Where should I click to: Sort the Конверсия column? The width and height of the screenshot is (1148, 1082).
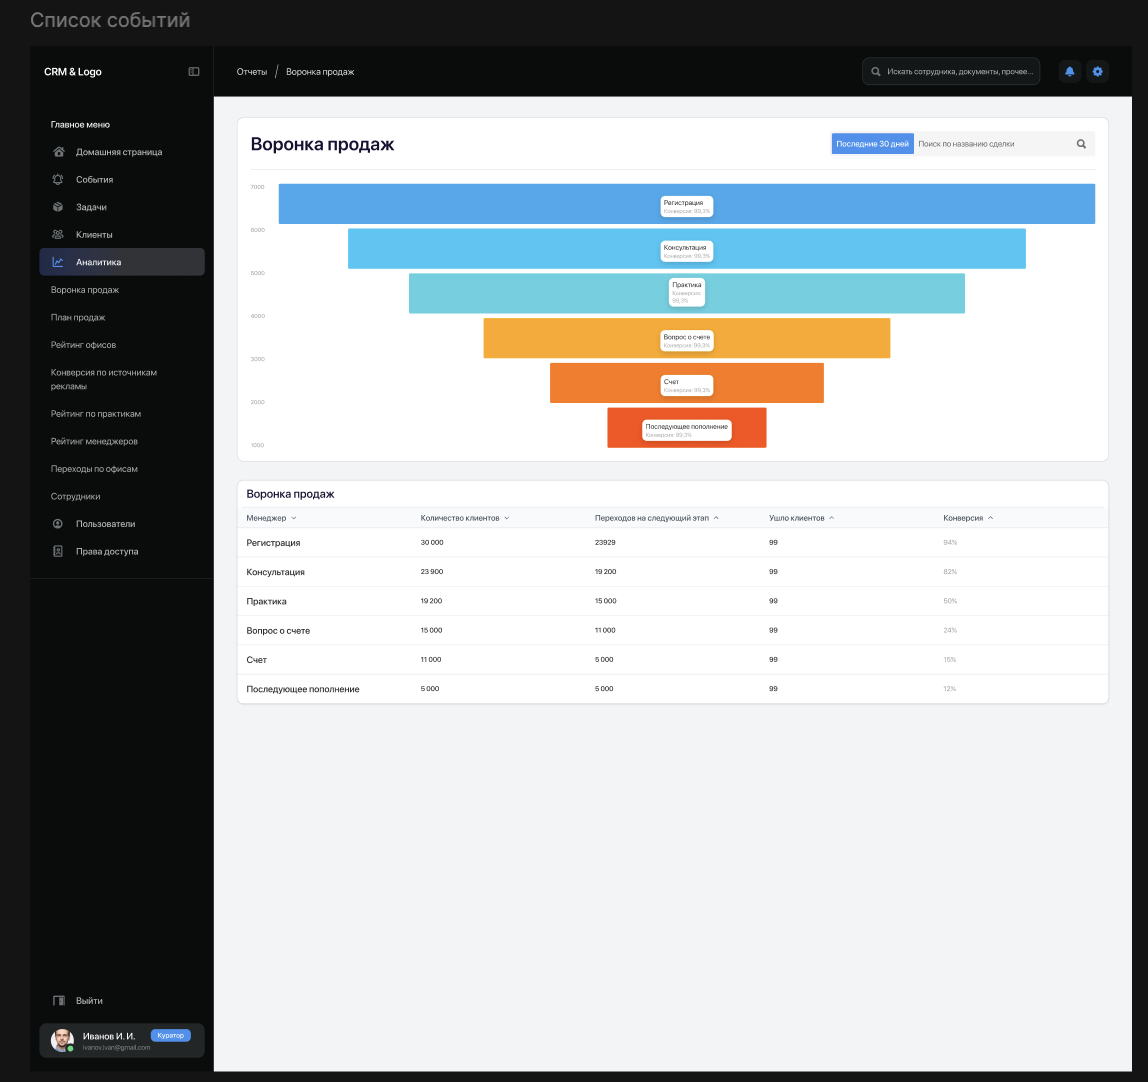(x=991, y=518)
